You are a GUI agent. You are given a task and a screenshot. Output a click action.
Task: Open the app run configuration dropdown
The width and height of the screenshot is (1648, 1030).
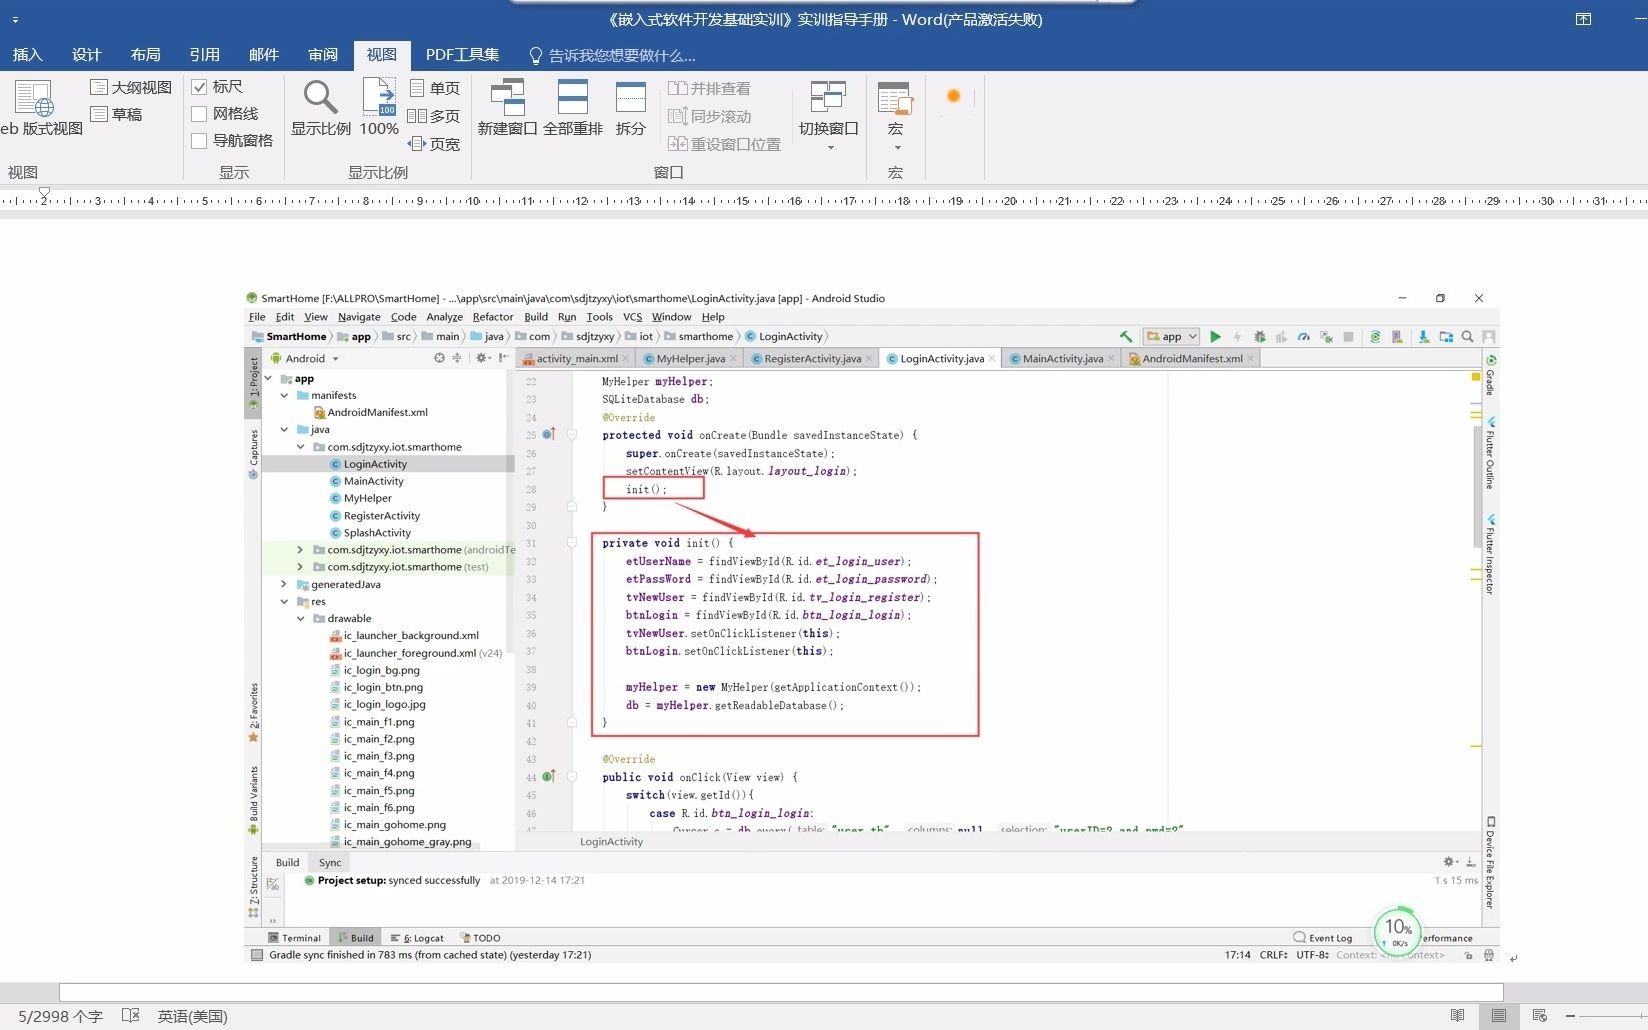pyautogui.click(x=1172, y=337)
